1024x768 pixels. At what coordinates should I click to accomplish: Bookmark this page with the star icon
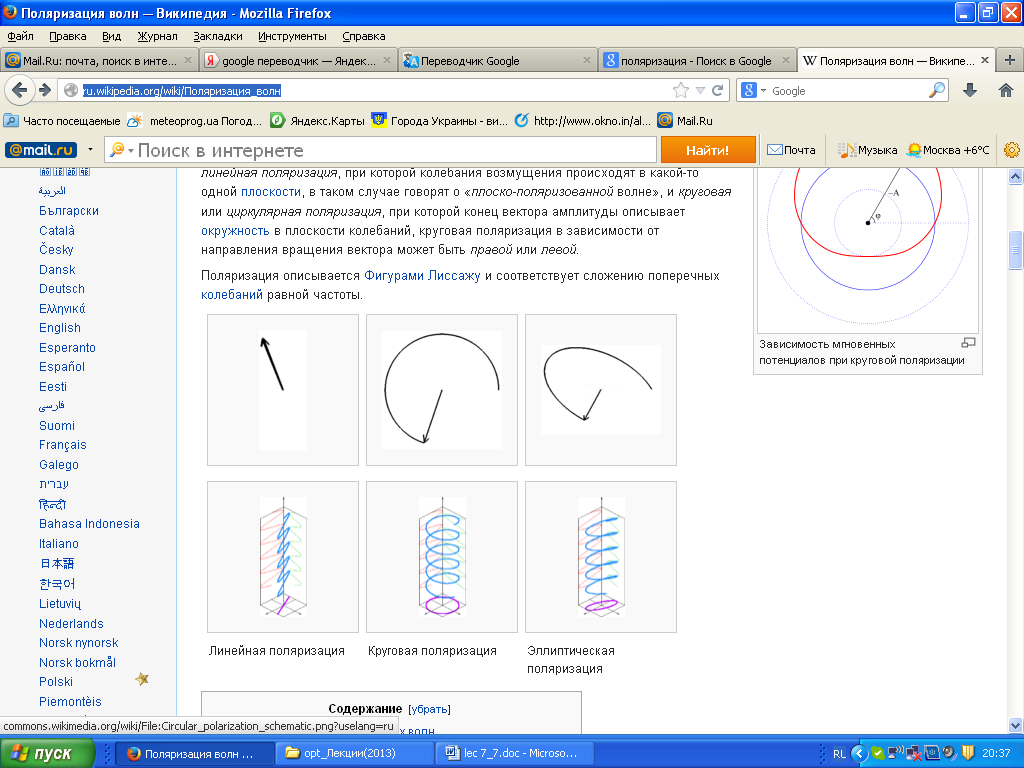pyautogui.click(x=680, y=90)
